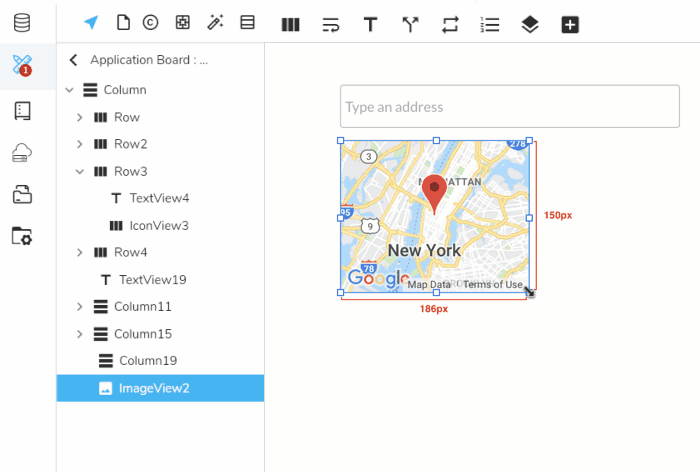Image resolution: width=700 pixels, height=472 pixels.
Task: Expand the Row2 tree node
Action: tap(80, 144)
